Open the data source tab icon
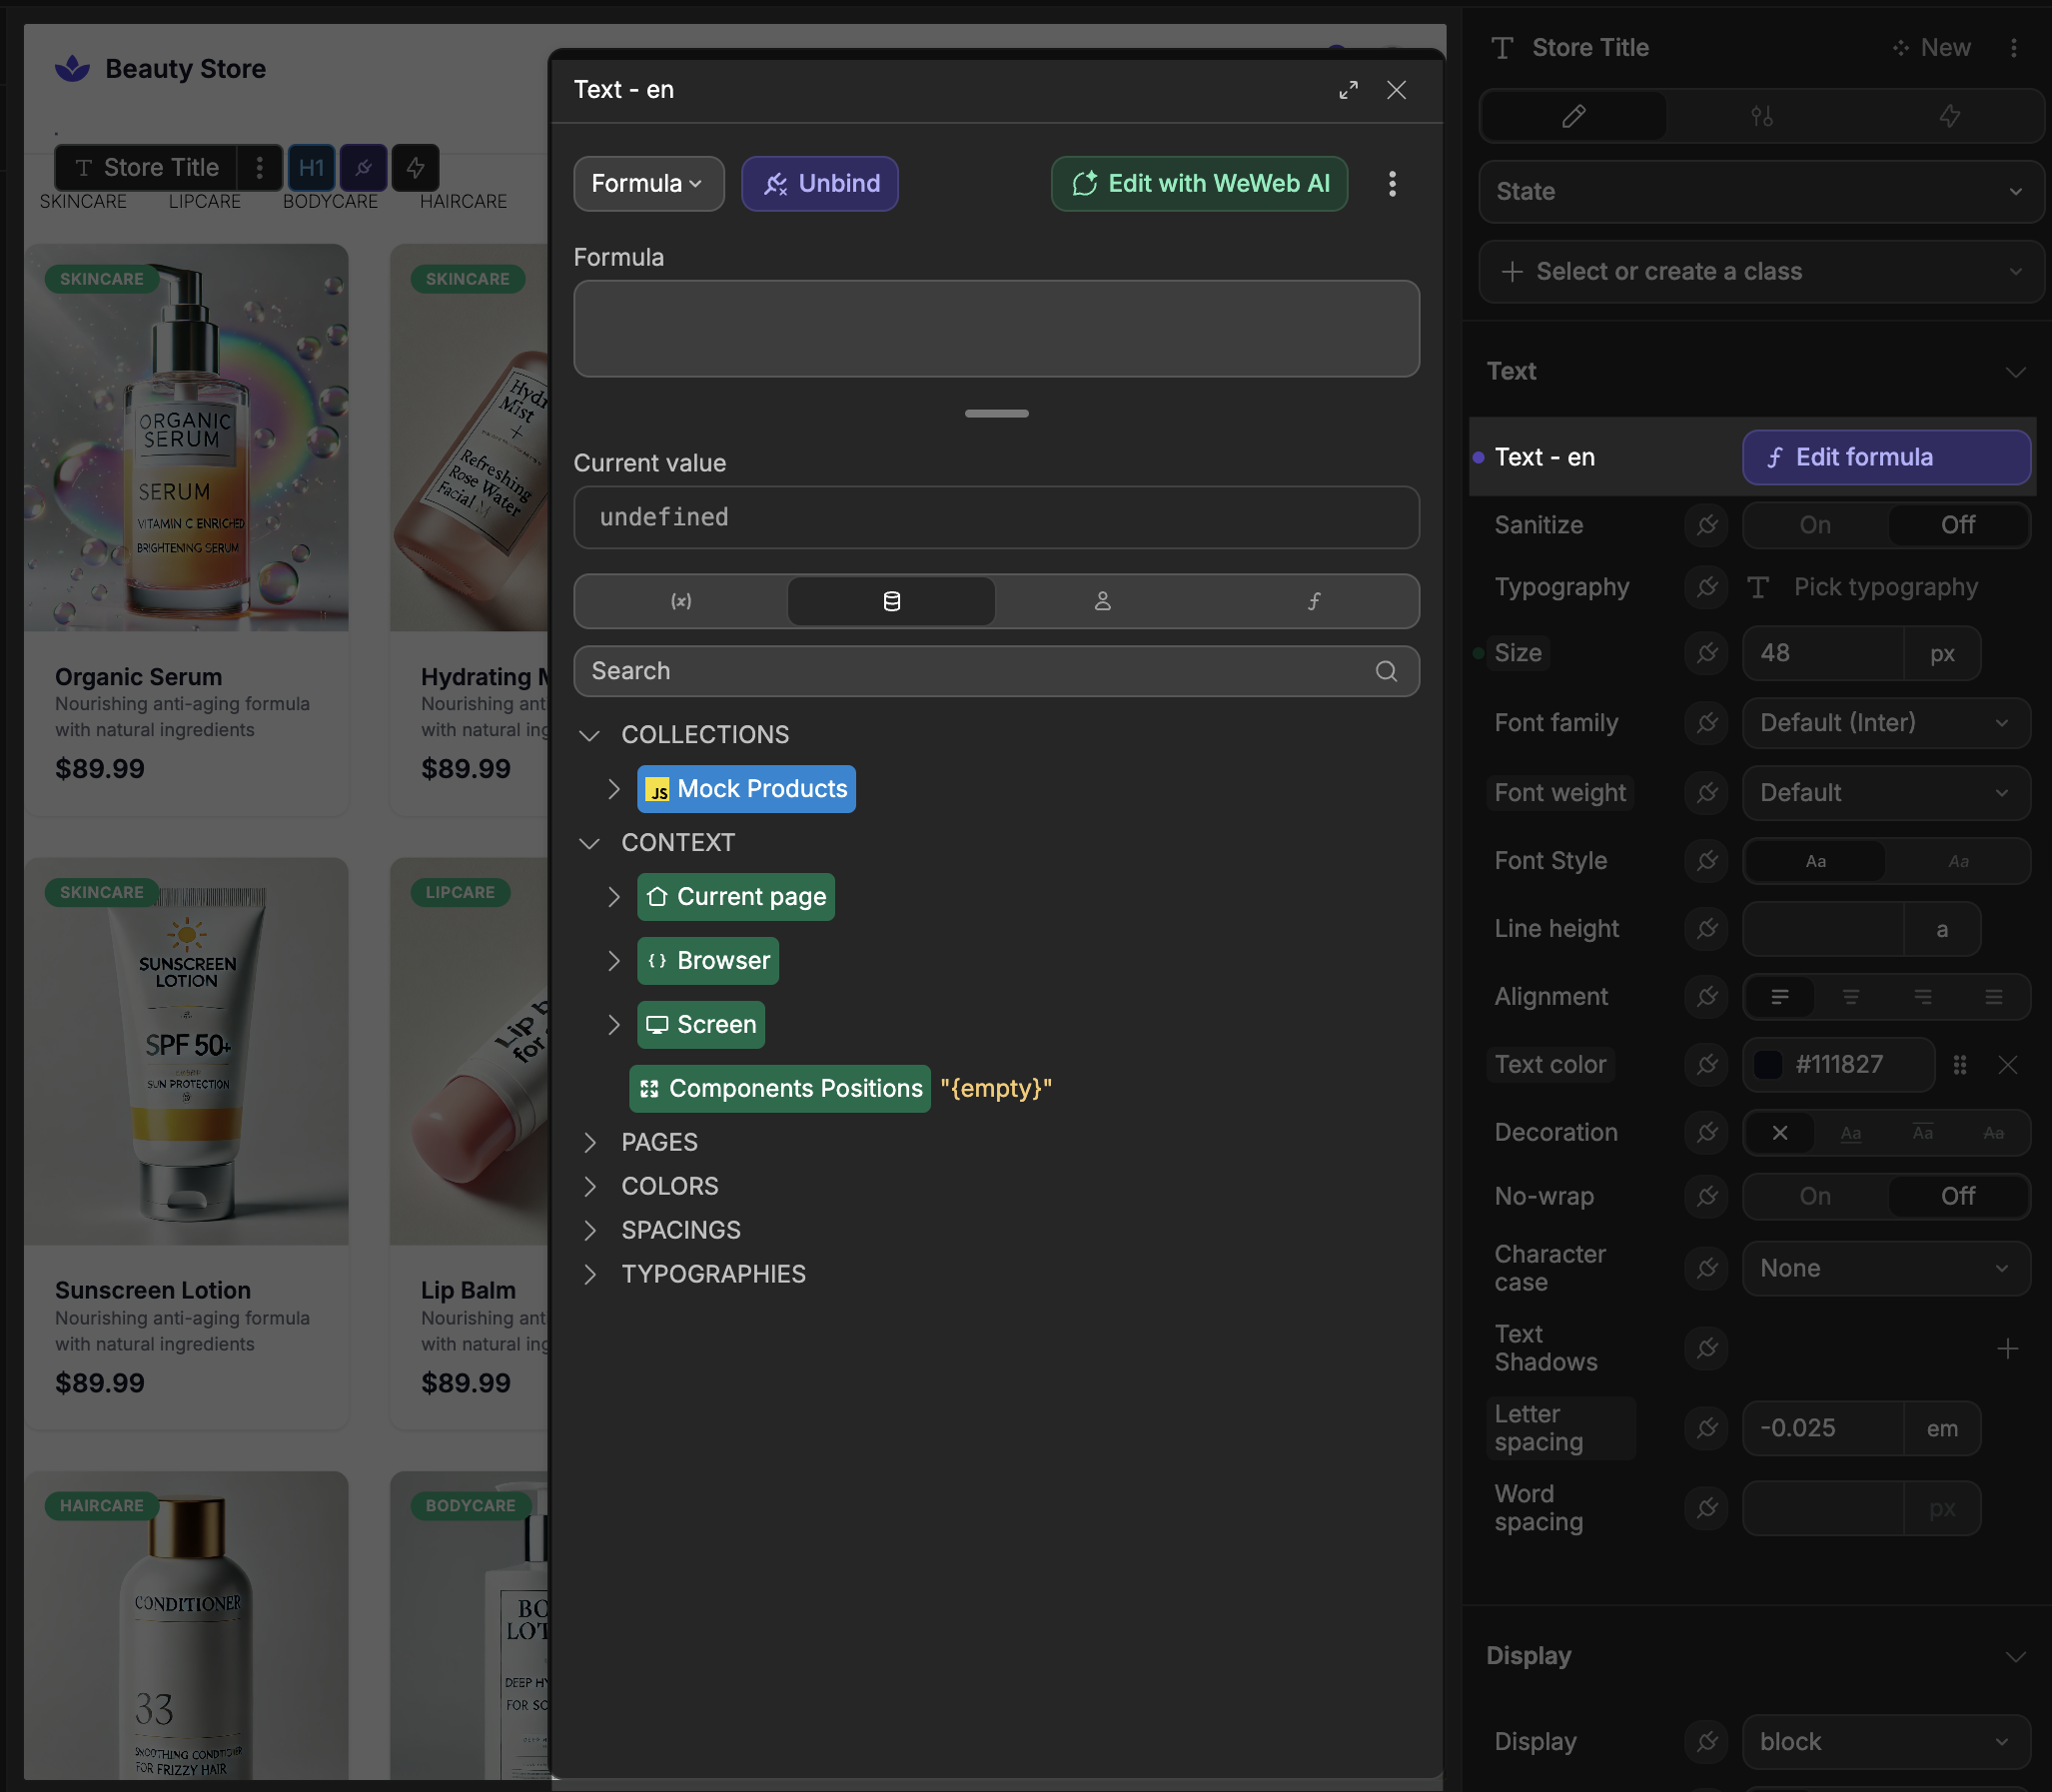The image size is (2052, 1792). (x=891, y=601)
